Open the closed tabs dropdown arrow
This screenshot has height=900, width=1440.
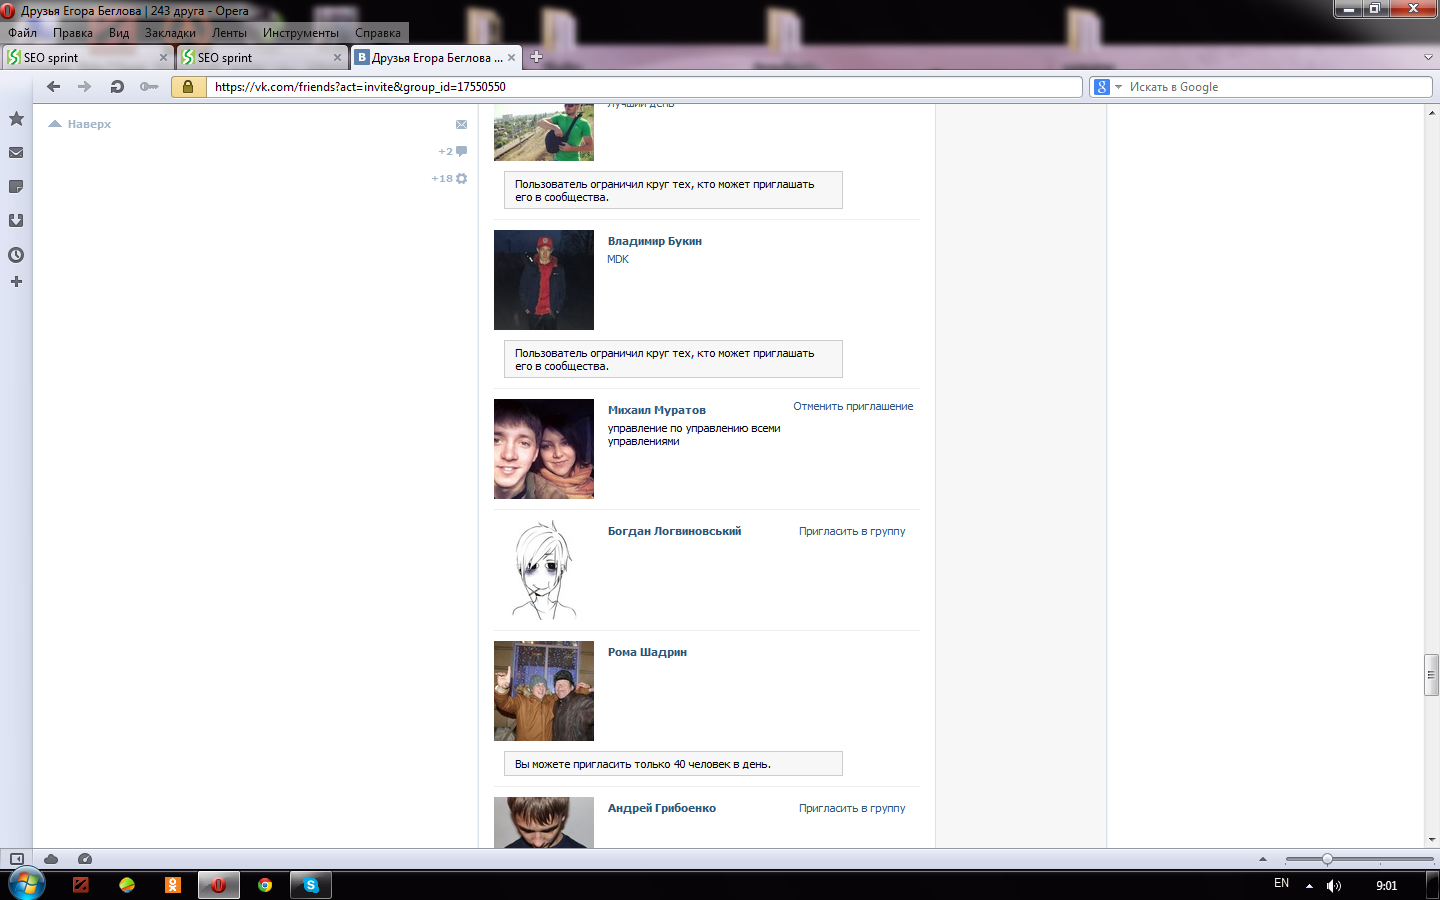[1428, 58]
